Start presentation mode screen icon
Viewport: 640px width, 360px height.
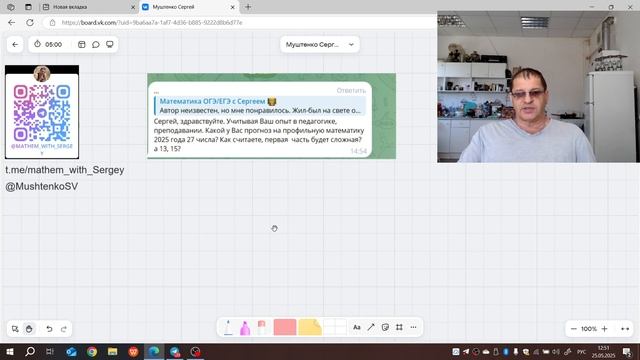tap(109, 44)
